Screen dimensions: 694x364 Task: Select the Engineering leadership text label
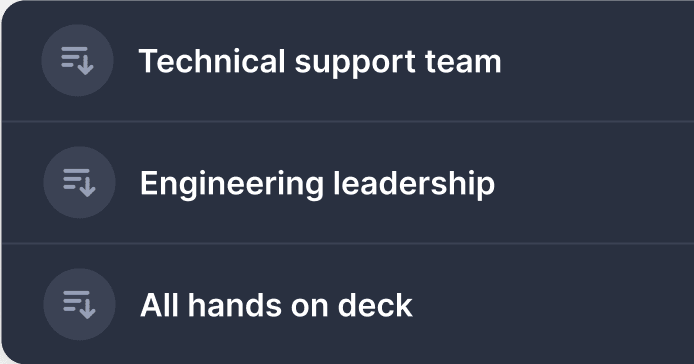(317, 184)
